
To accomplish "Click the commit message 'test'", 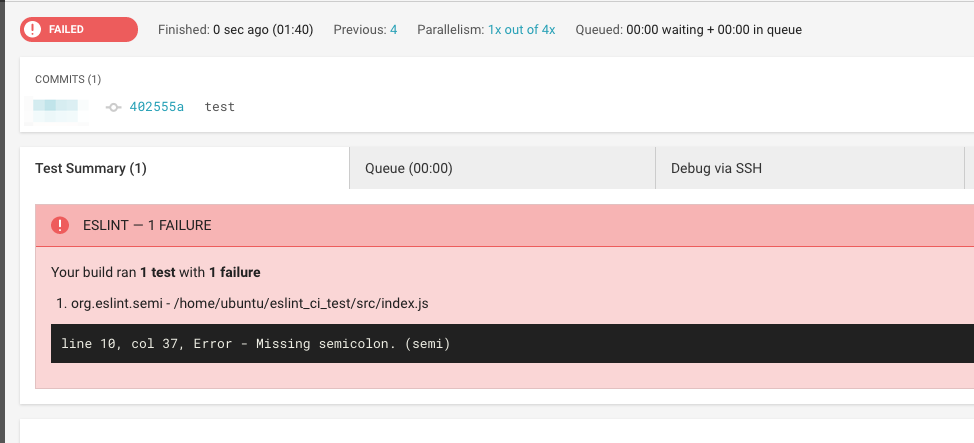I will tap(219, 107).
